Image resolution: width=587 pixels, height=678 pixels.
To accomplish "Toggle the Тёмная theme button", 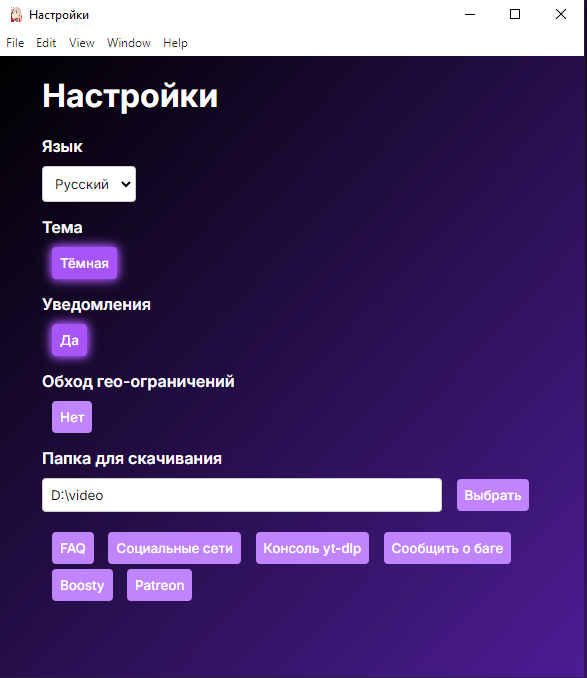I will coord(84,263).
